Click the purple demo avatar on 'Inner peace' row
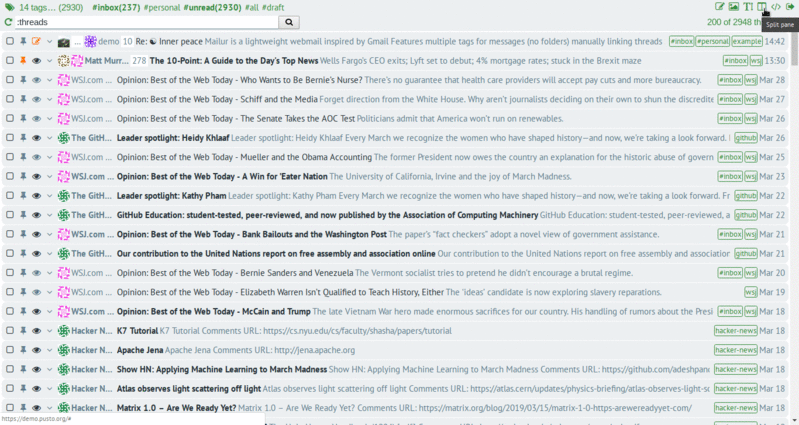The image size is (799, 425). (90, 41)
